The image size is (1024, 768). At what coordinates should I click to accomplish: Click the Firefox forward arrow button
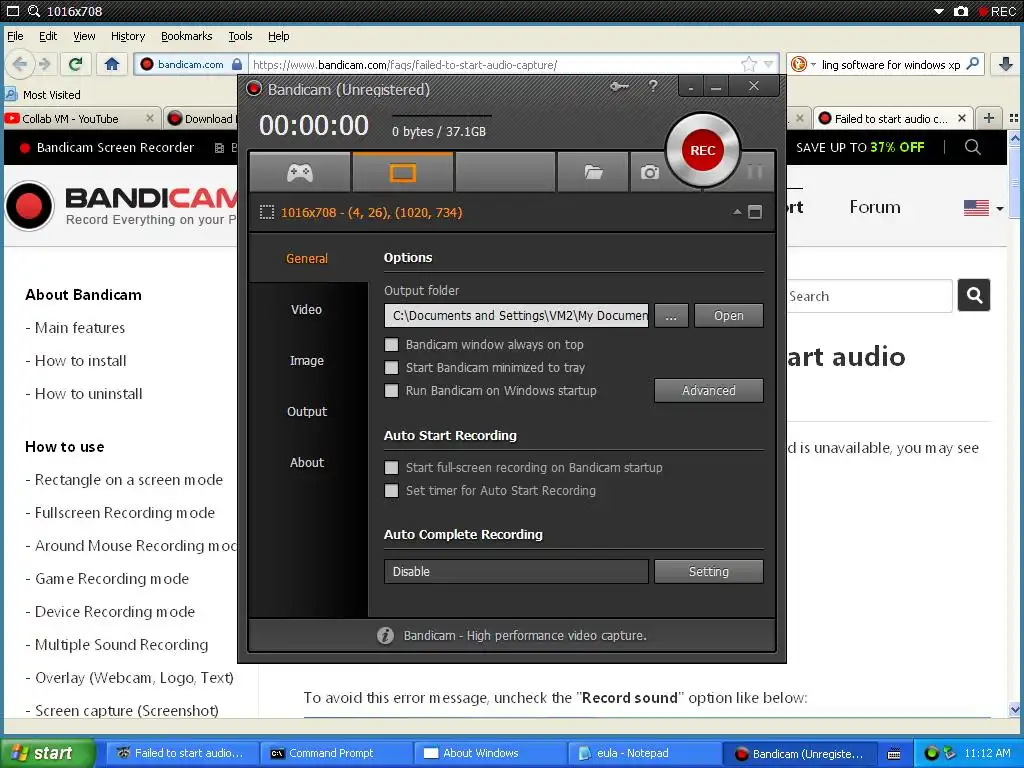pos(44,64)
